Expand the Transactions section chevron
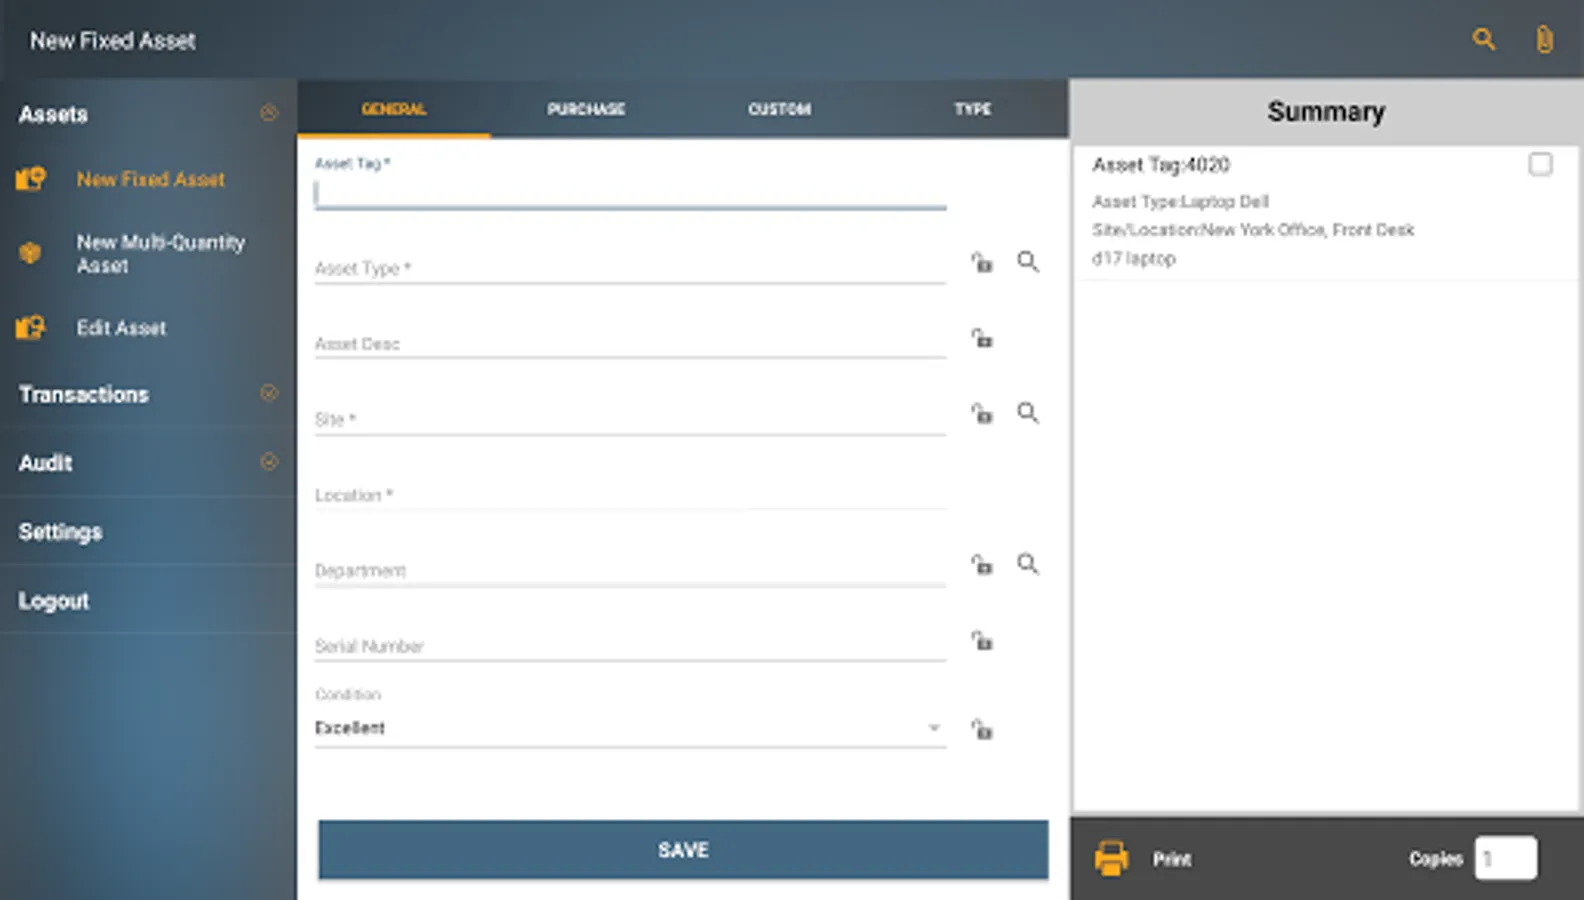 pyautogui.click(x=269, y=393)
